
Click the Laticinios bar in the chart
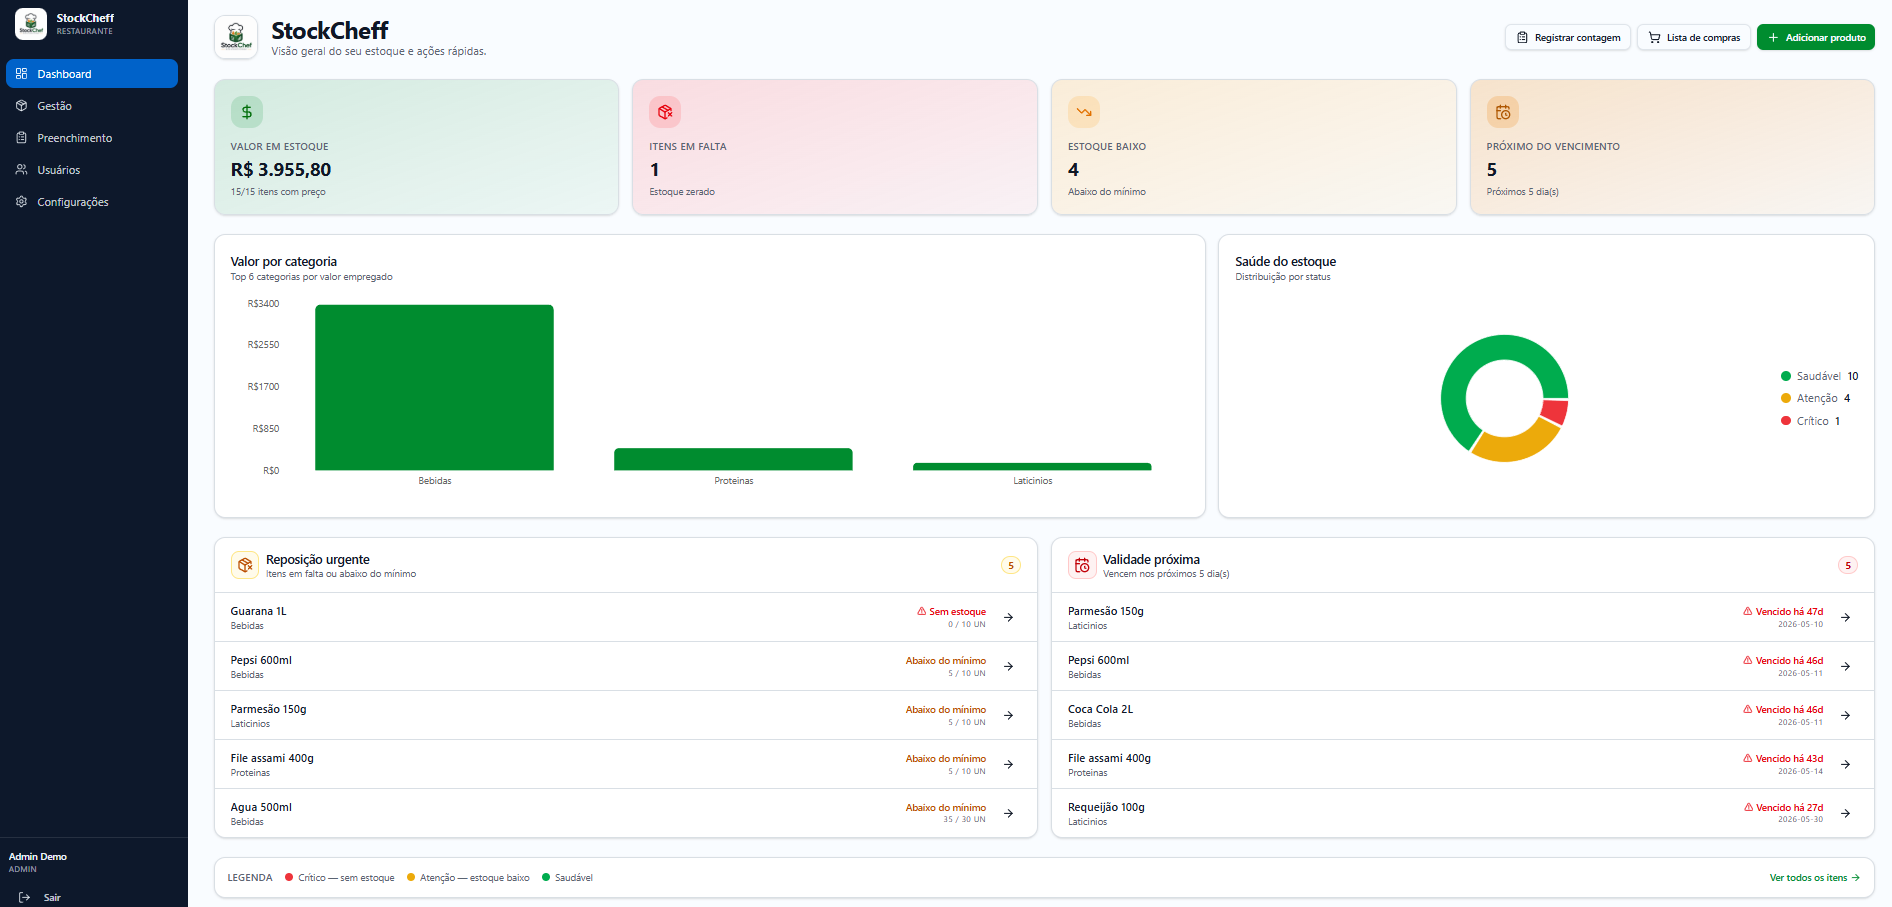tap(1032, 466)
